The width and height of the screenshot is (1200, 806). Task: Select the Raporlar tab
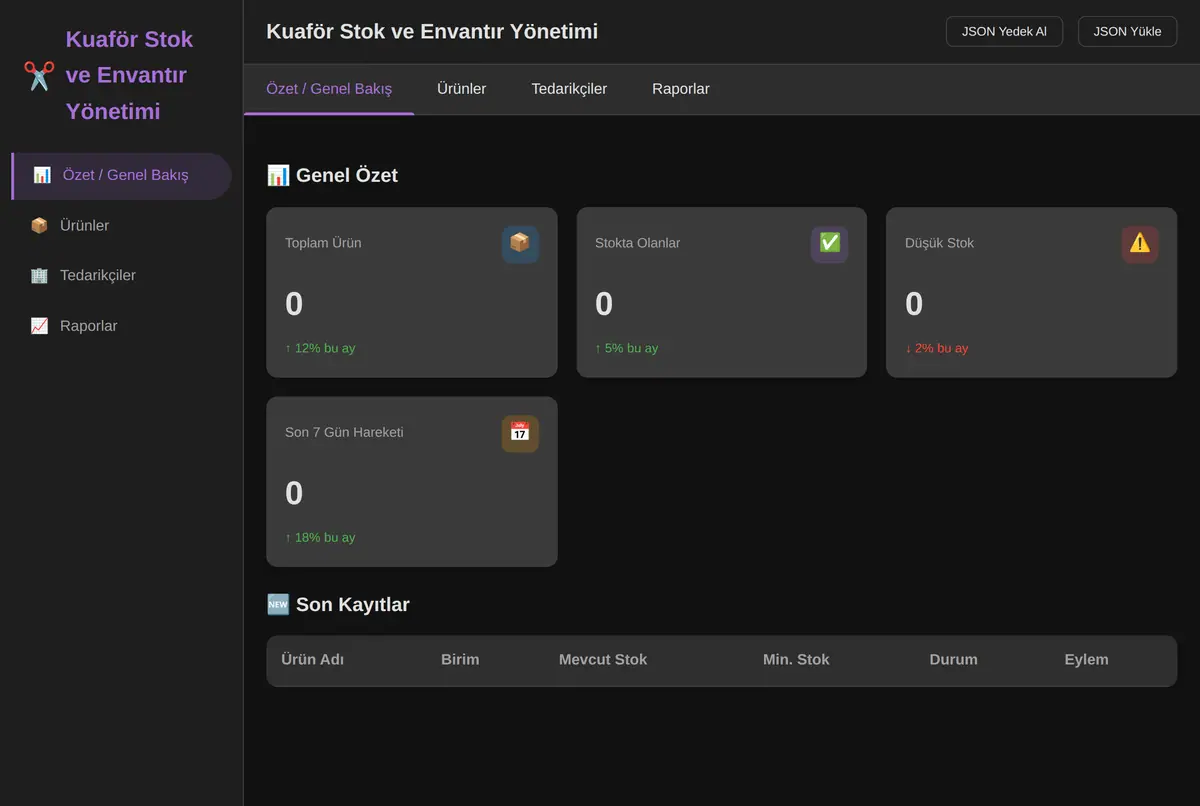click(681, 89)
